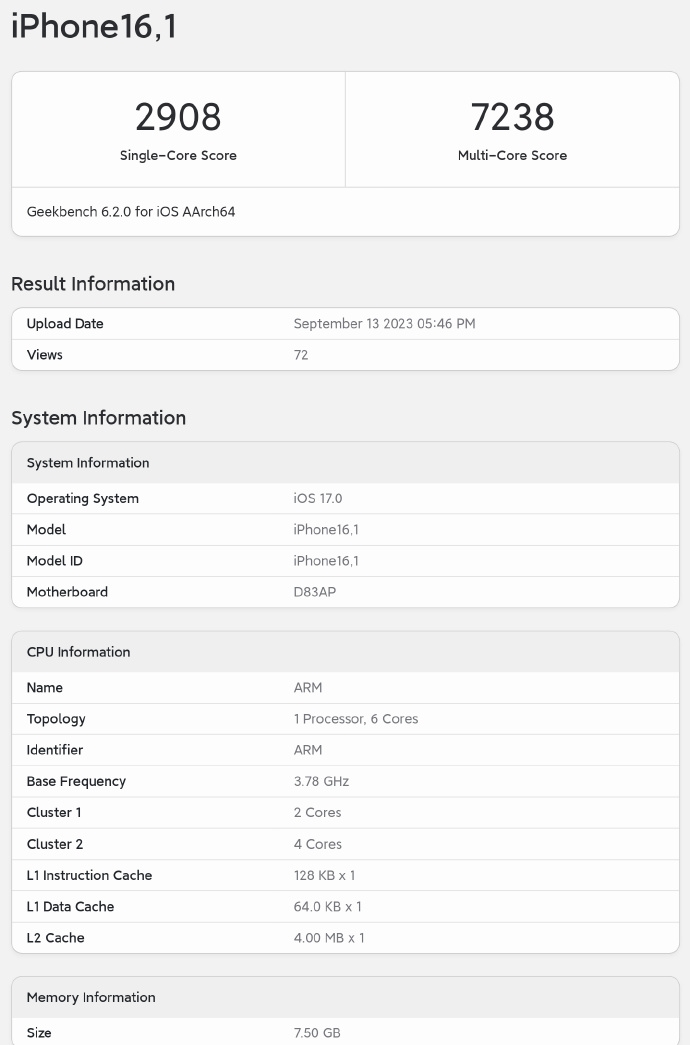Click the Model ID row label

[55, 561]
